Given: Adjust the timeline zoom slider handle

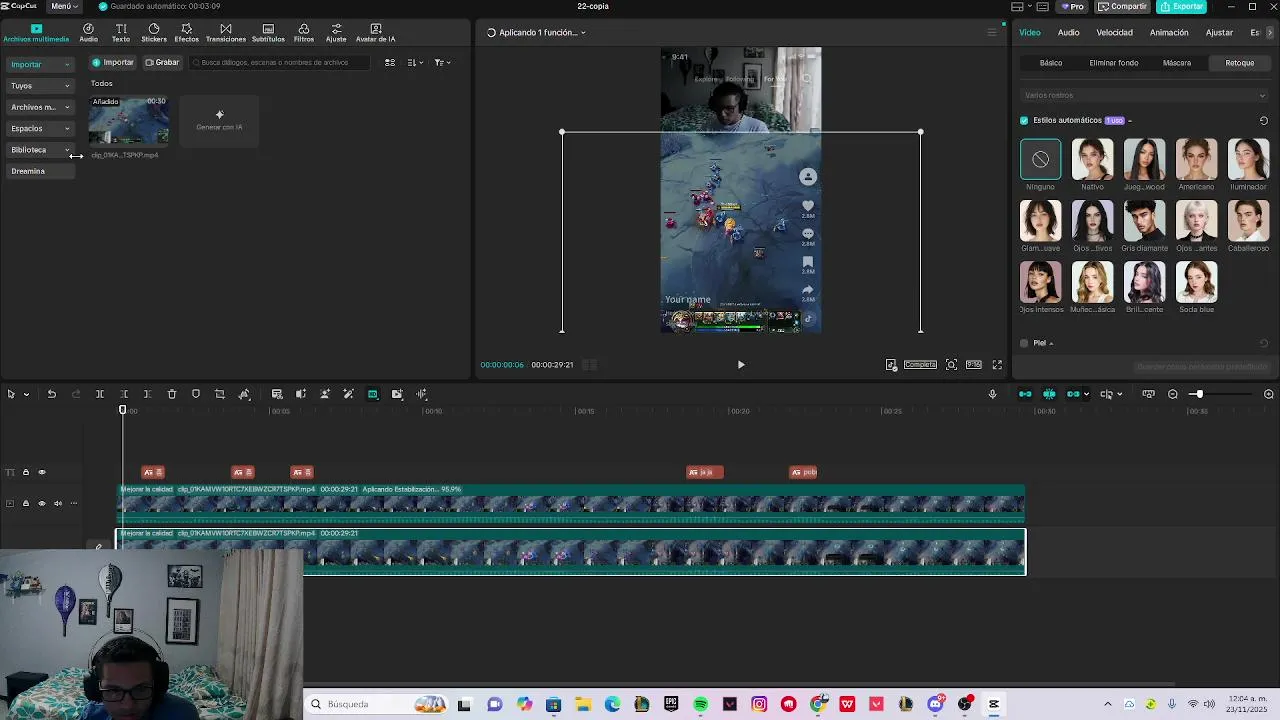Looking at the screenshot, I should pos(1198,394).
